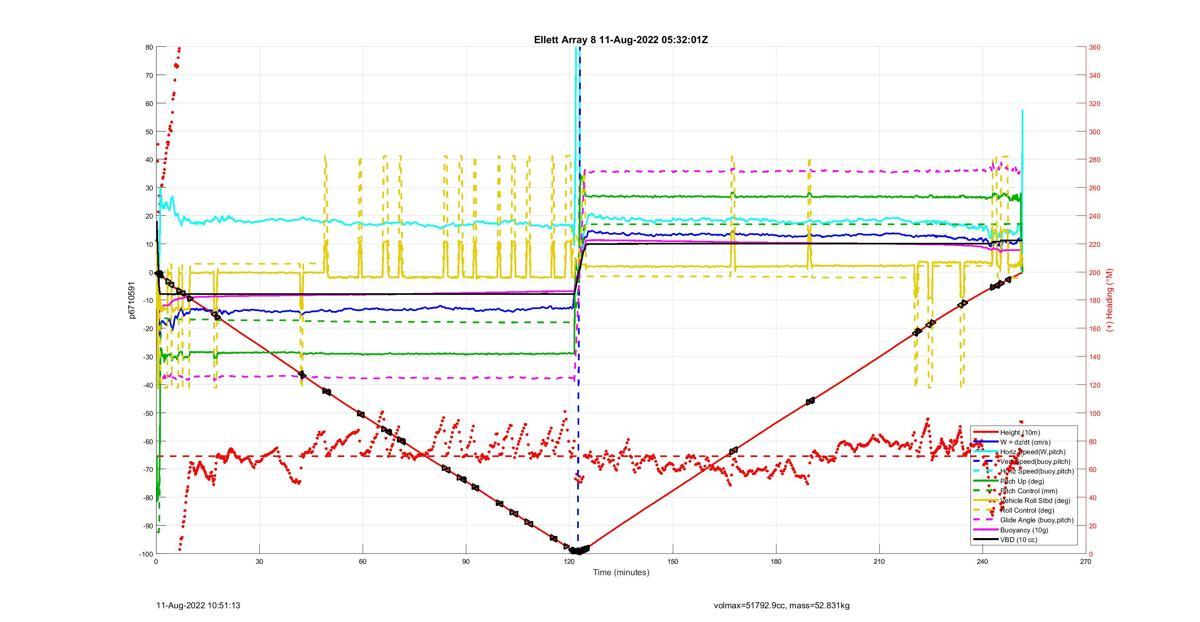
Task: Click the x-axis tick label 30
Action: [259, 562]
